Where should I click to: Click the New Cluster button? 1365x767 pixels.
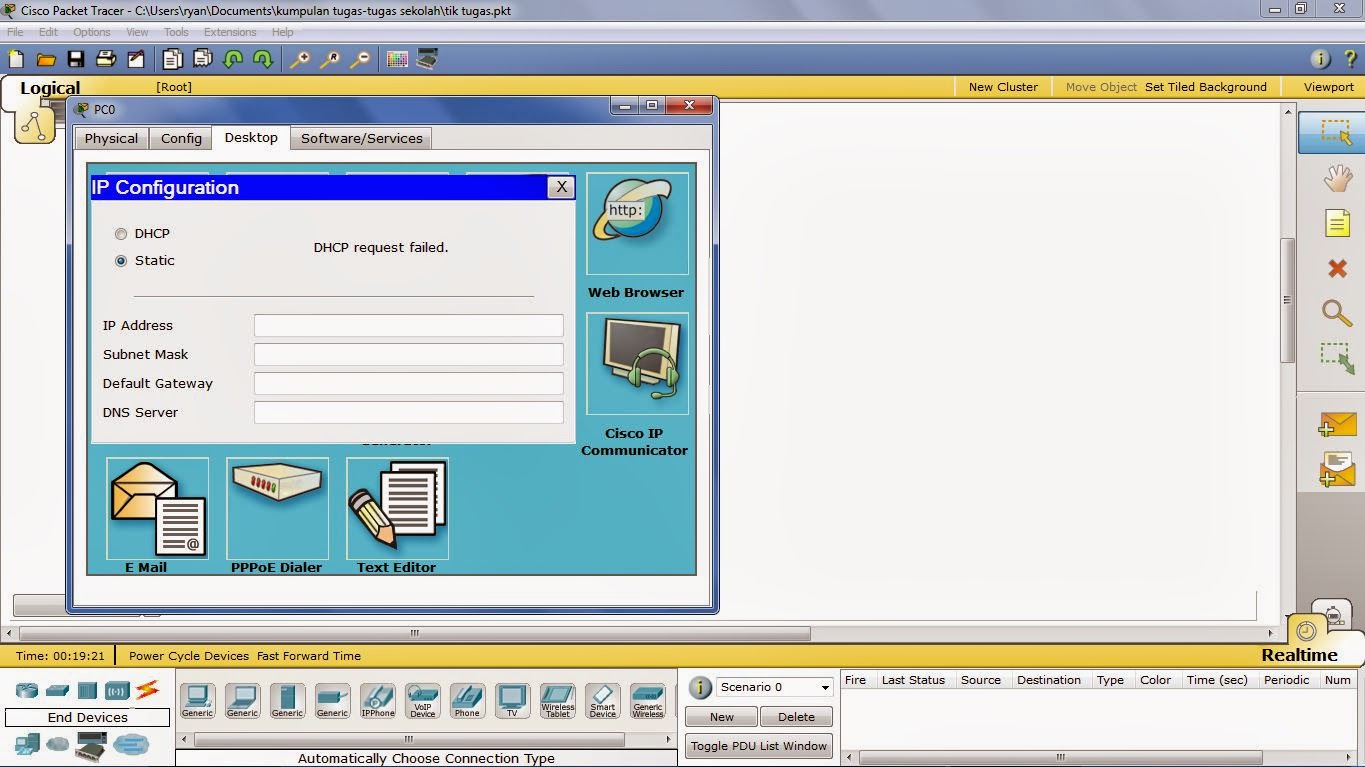[x=1003, y=87]
